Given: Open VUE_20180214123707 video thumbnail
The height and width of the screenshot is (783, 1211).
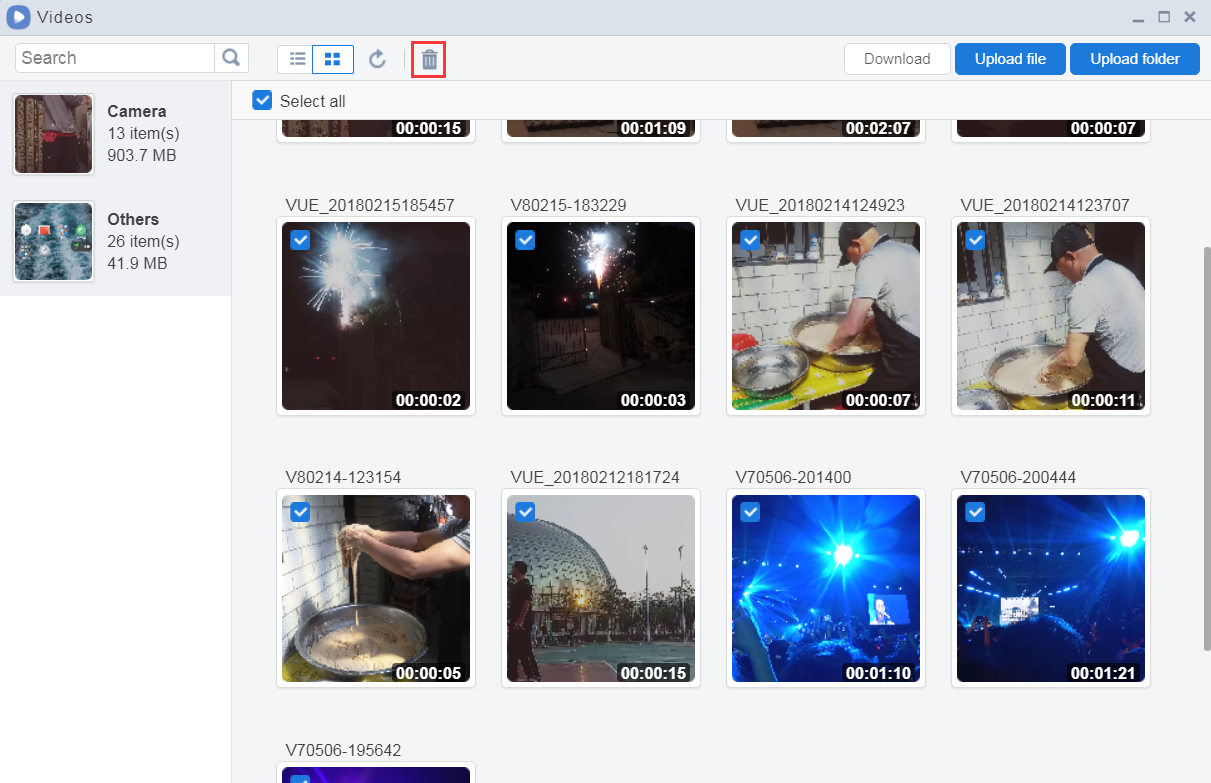Looking at the screenshot, I should [x=1051, y=316].
